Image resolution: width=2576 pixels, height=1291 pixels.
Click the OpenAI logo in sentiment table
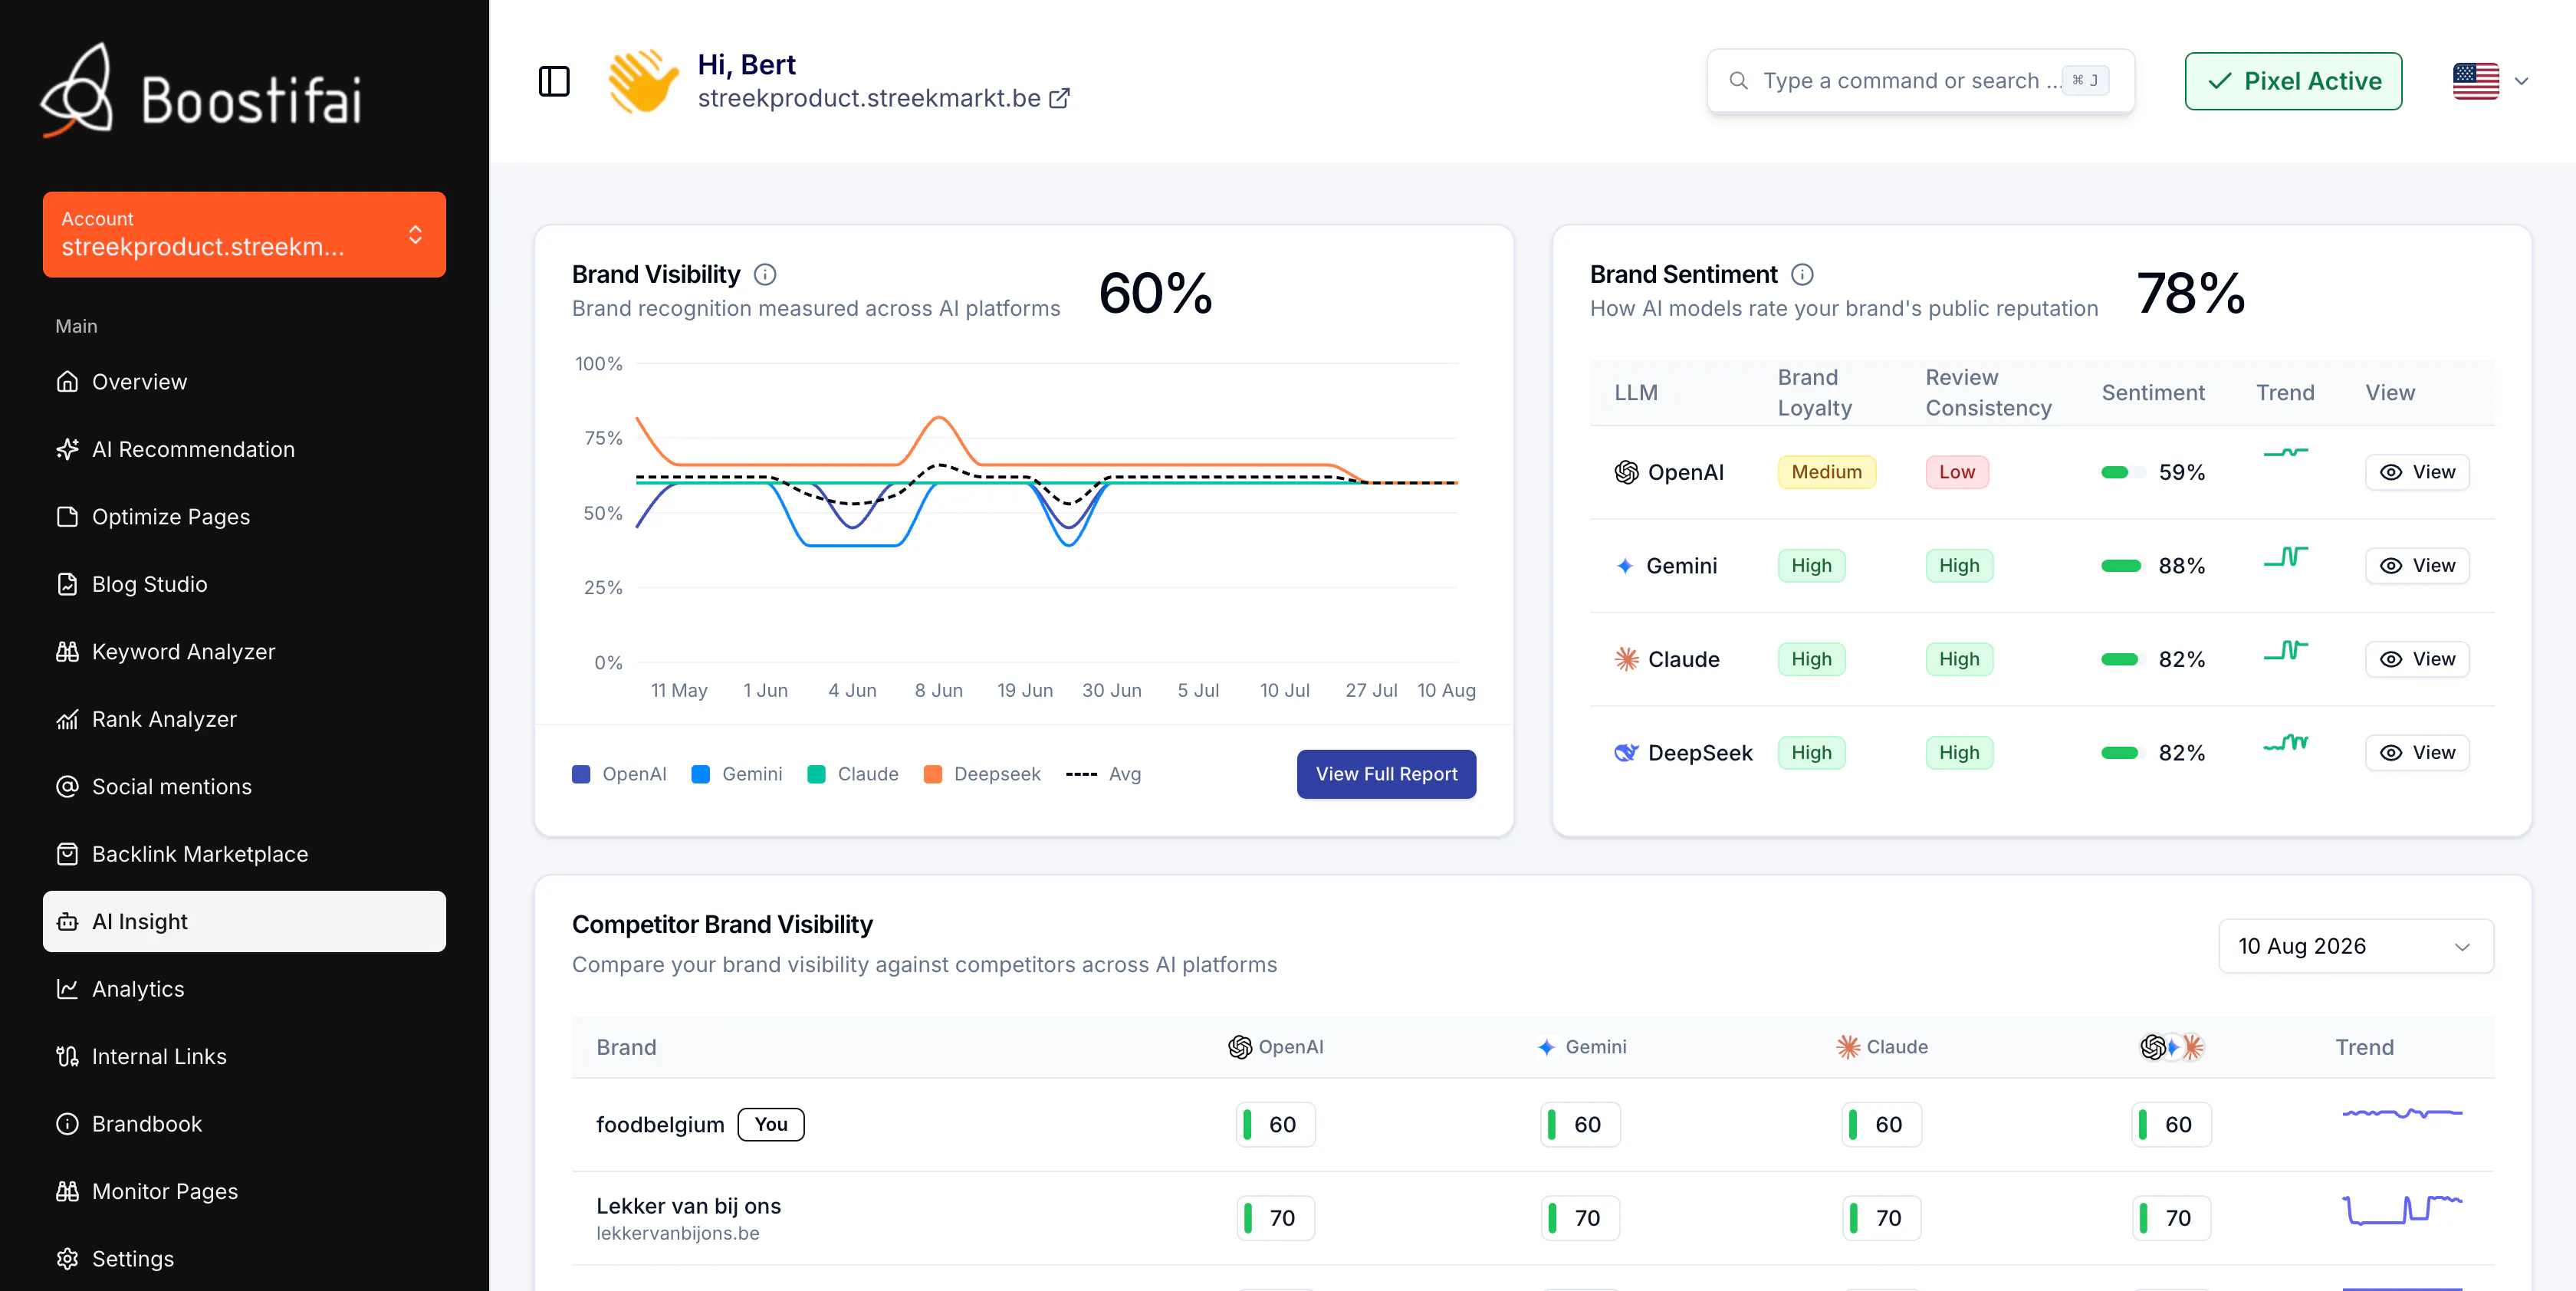(x=1627, y=472)
